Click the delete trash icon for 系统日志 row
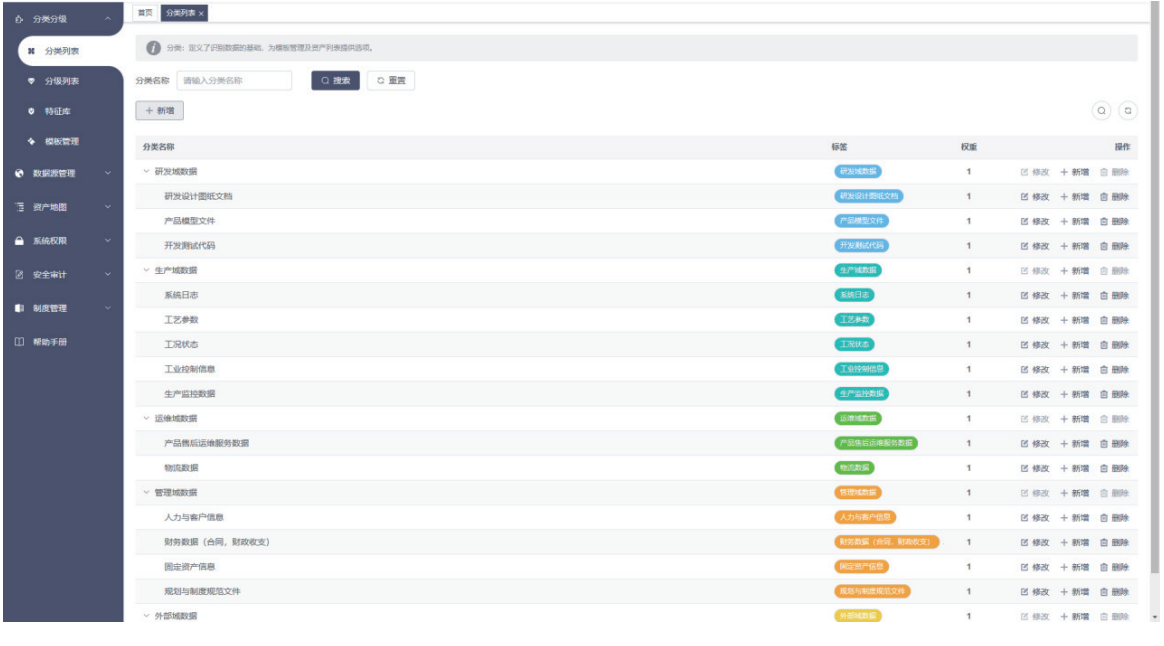The image size is (1164, 646). point(1104,296)
